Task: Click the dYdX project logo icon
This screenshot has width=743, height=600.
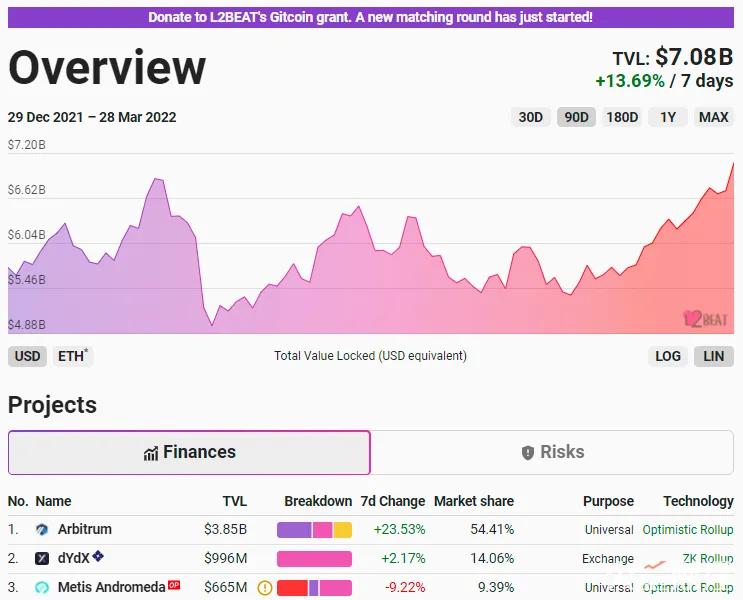Action: tap(42, 558)
